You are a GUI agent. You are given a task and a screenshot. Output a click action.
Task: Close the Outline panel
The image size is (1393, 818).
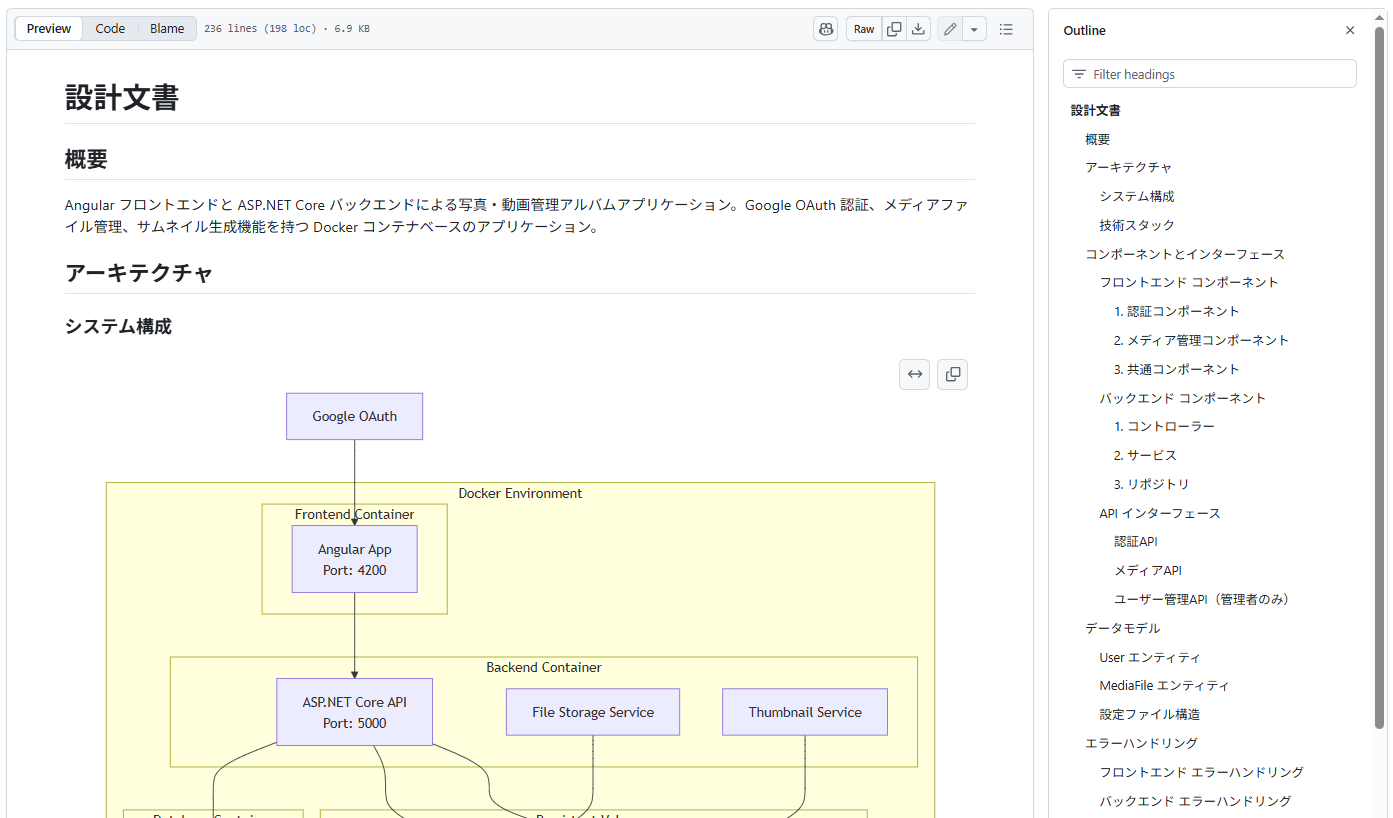click(1350, 30)
